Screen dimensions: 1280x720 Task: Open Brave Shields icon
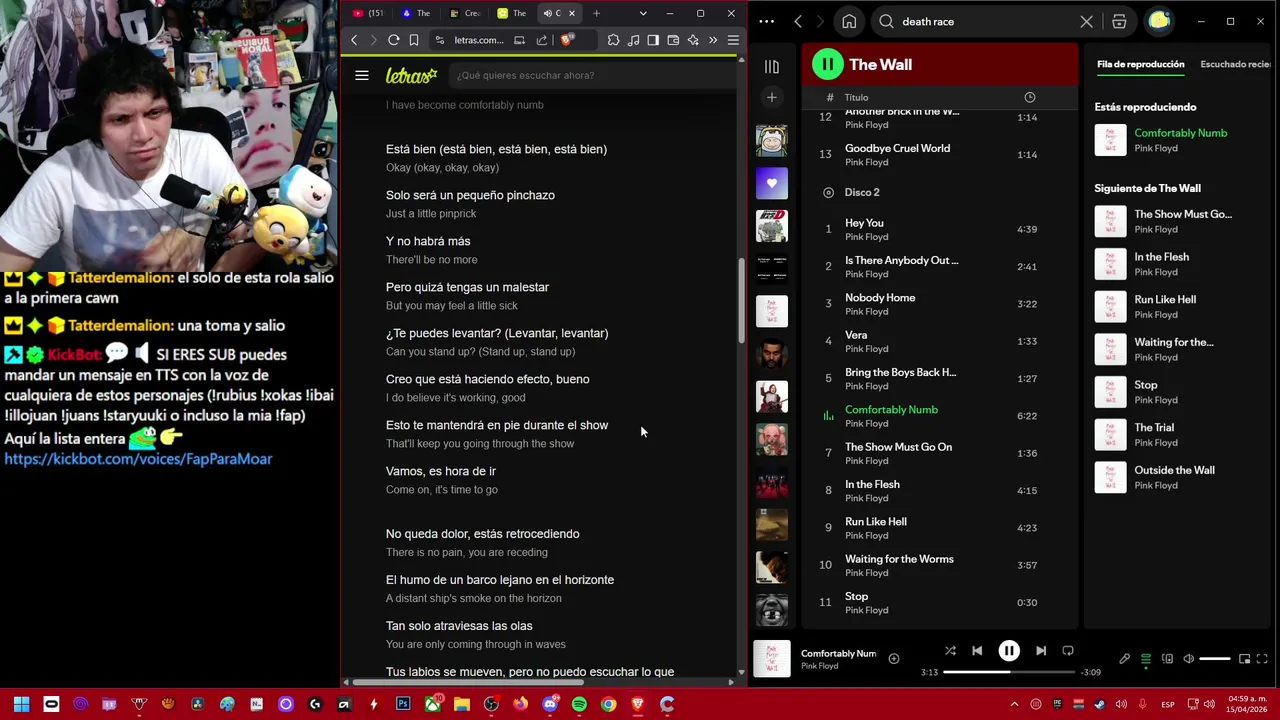click(x=568, y=40)
